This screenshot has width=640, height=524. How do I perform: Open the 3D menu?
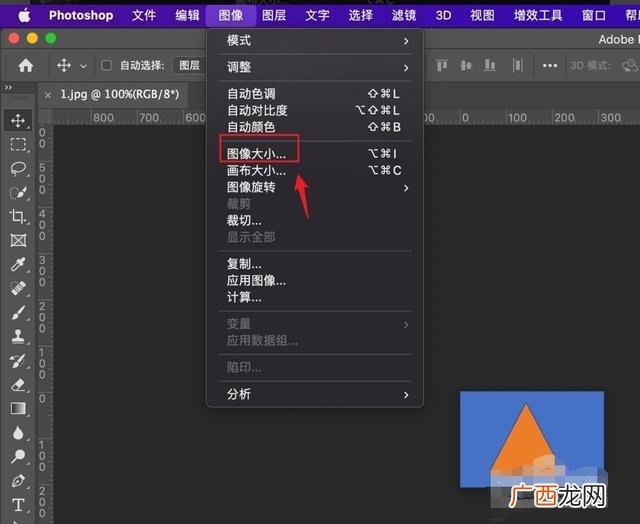[443, 16]
